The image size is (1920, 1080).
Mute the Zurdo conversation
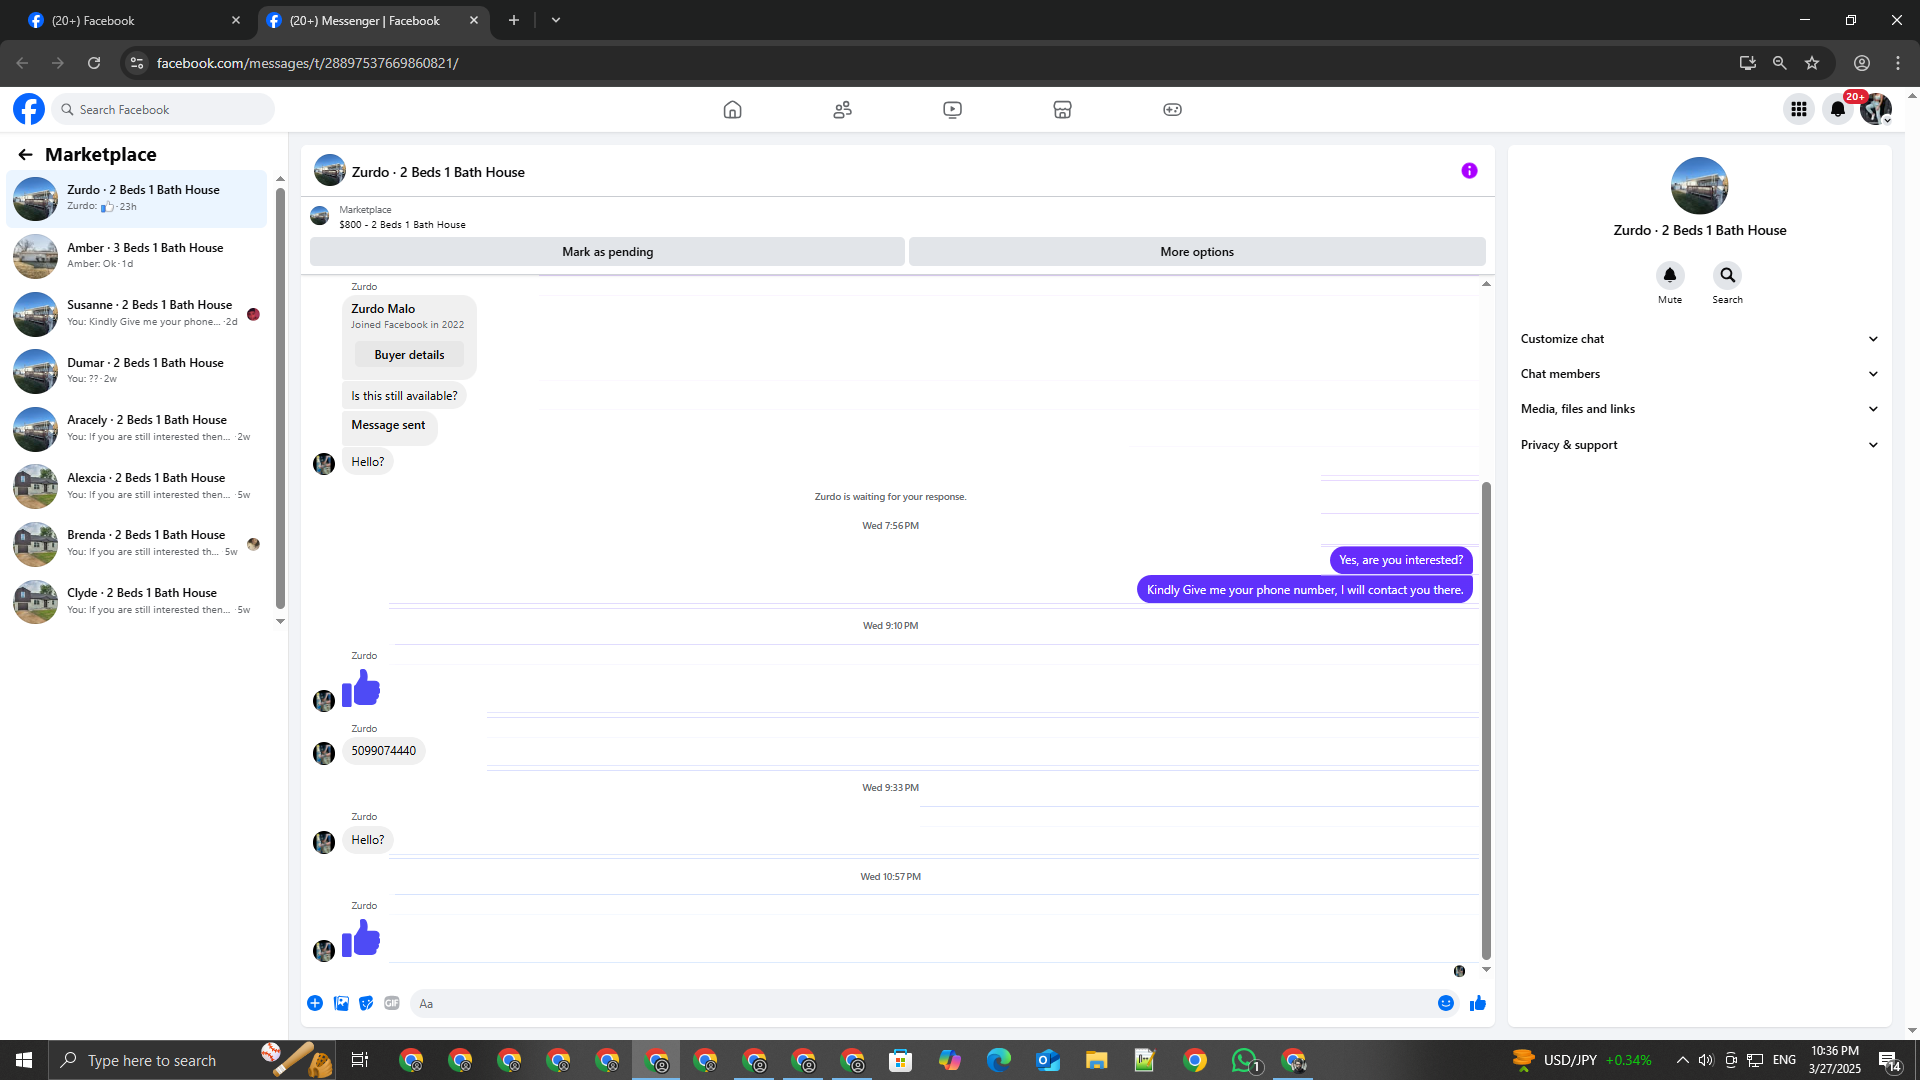(1669, 275)
